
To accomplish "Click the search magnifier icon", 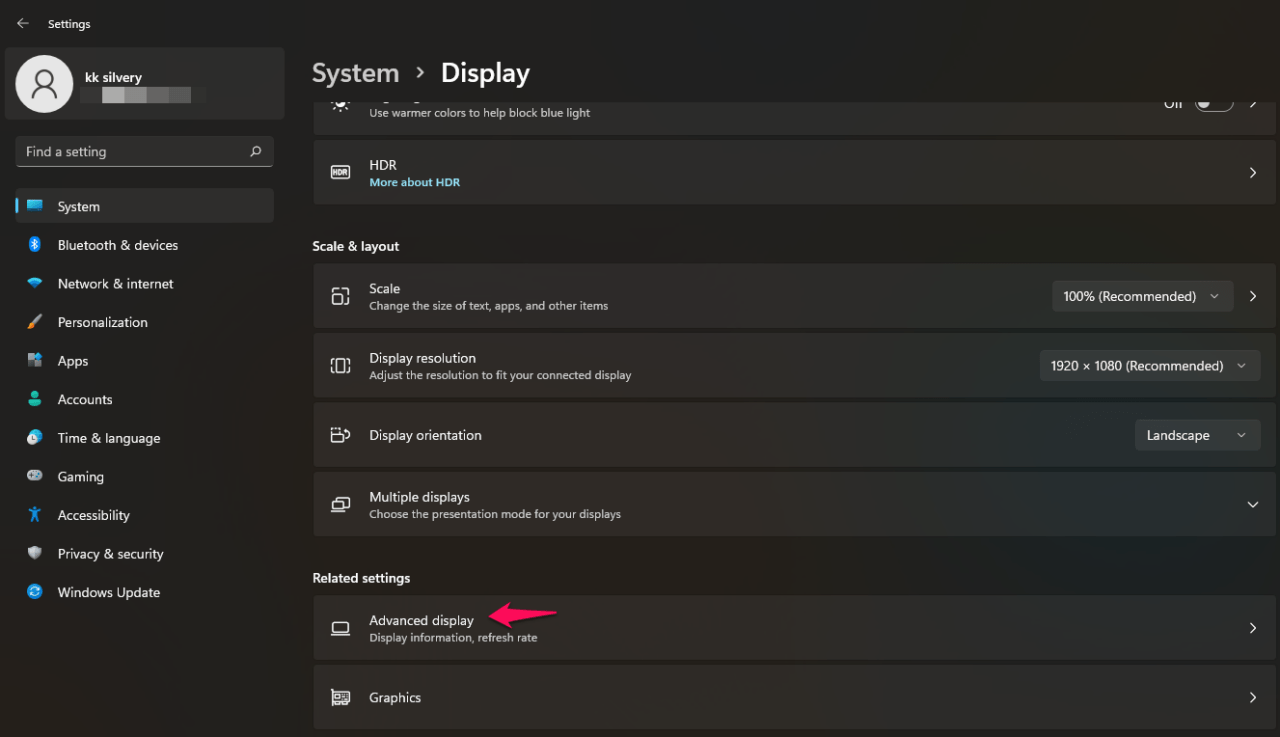I will click(256, 152).
